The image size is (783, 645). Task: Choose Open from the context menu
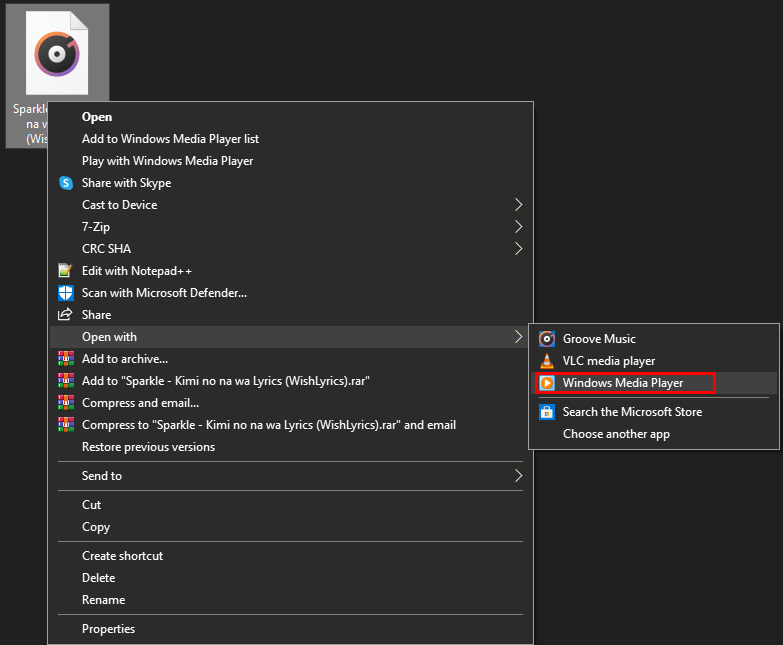pyautogui.click(x=291, y=117)
